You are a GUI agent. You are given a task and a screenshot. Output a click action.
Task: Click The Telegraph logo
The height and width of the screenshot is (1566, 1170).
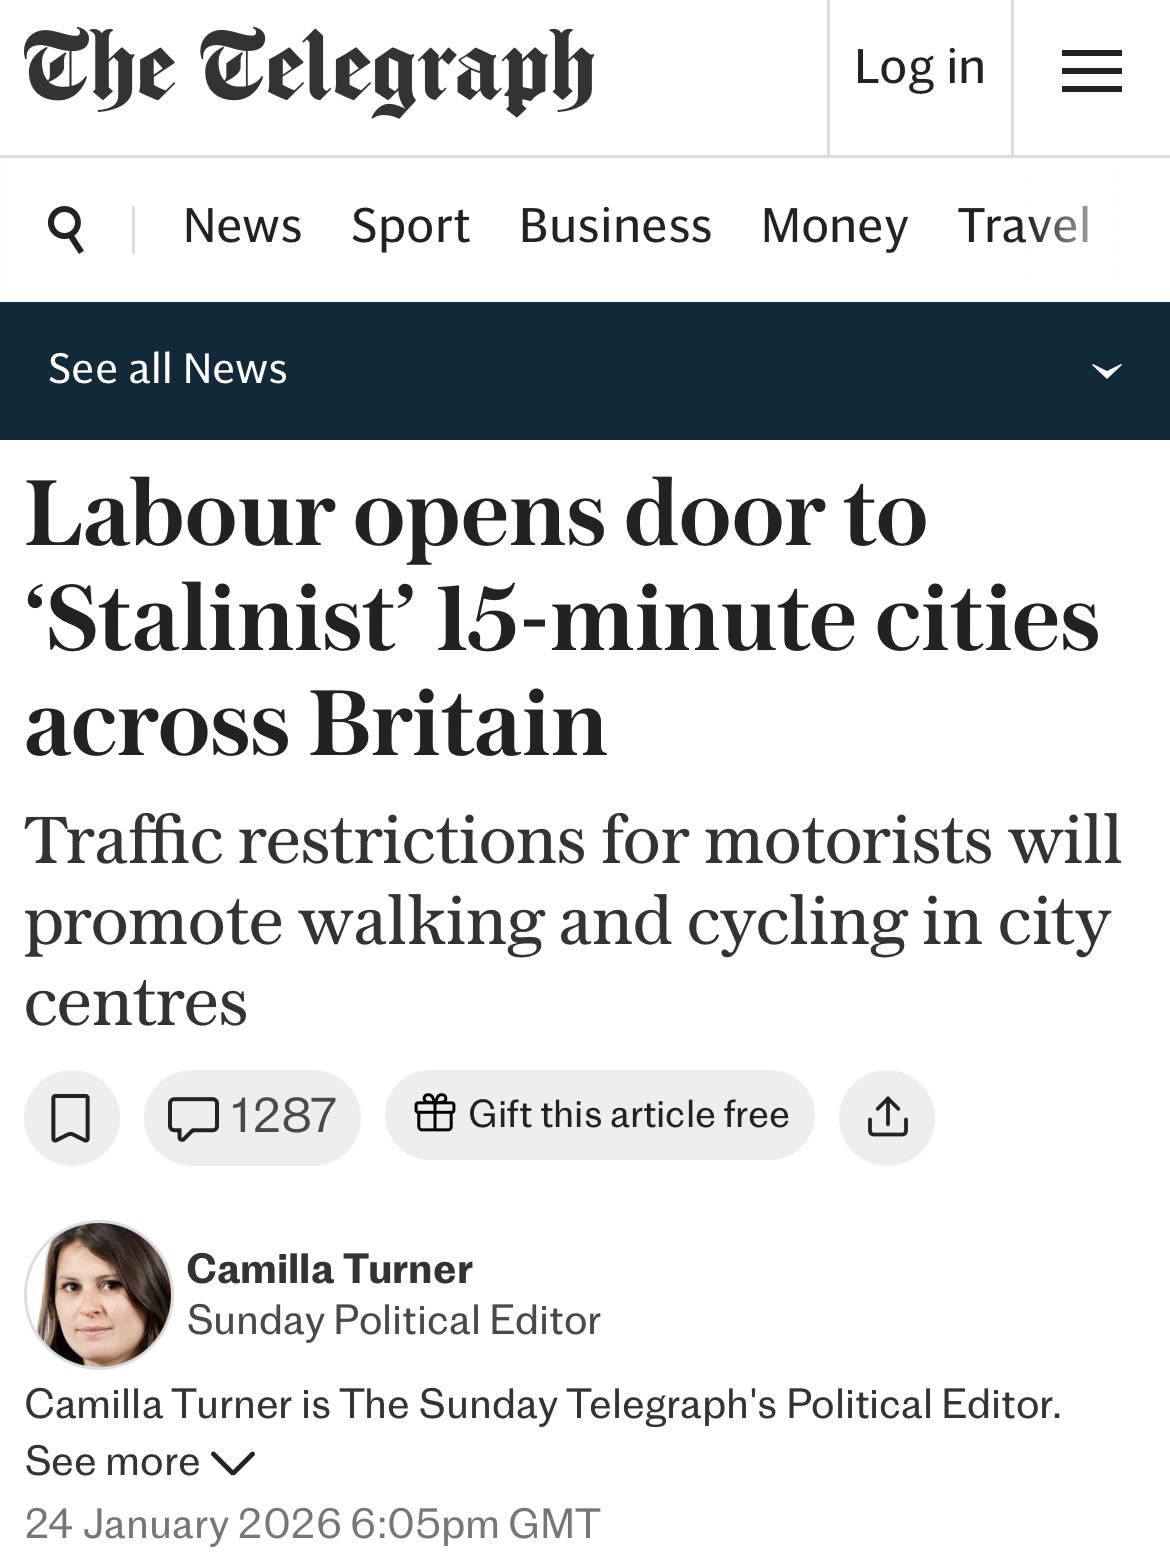pyautogui.click(x=309, y=70)
